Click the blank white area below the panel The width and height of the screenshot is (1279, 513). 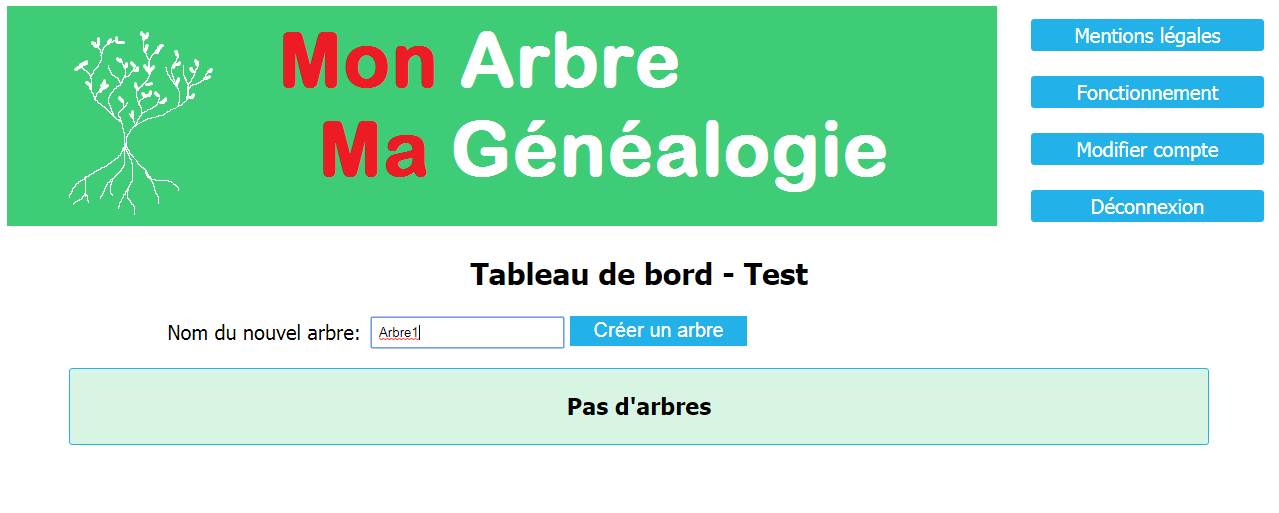[x=639, y=480]
